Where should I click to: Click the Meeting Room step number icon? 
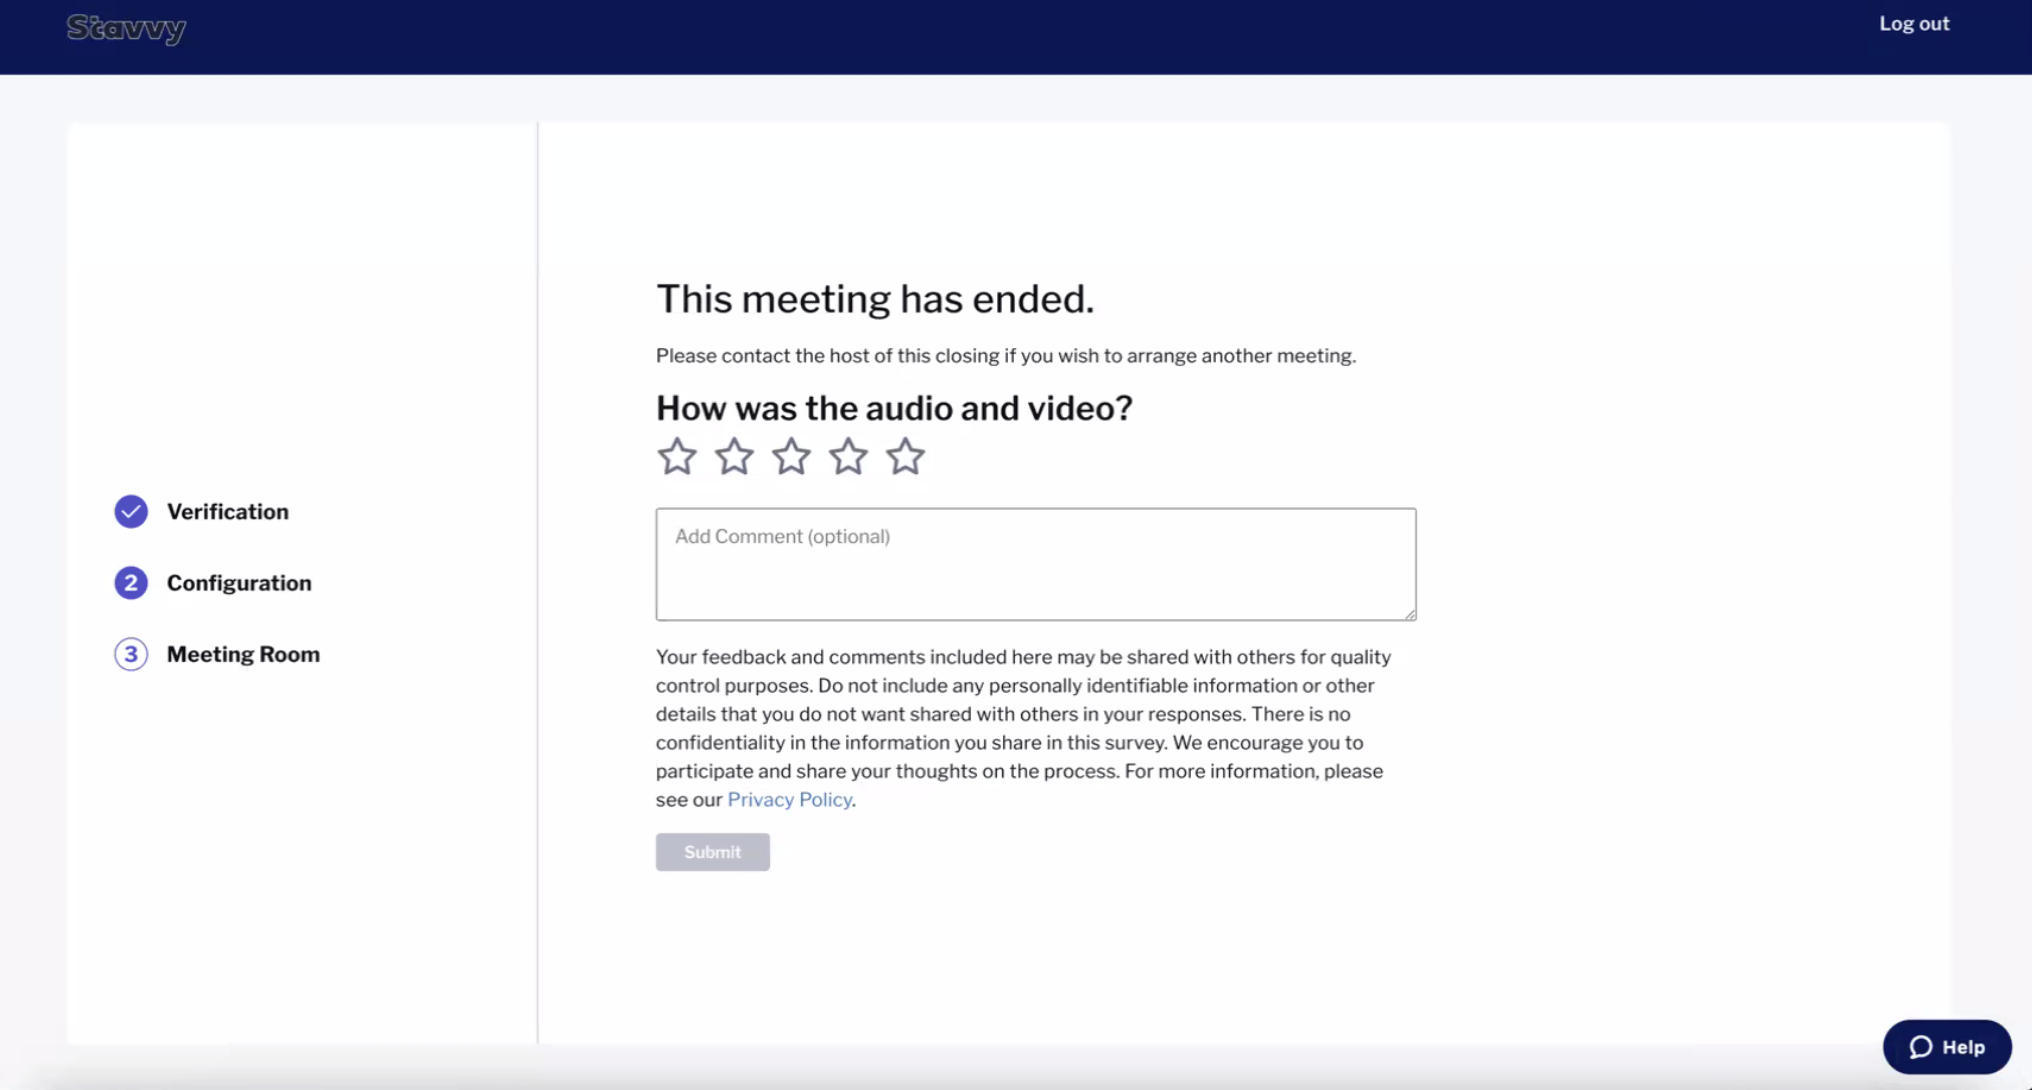click(131, 654)
